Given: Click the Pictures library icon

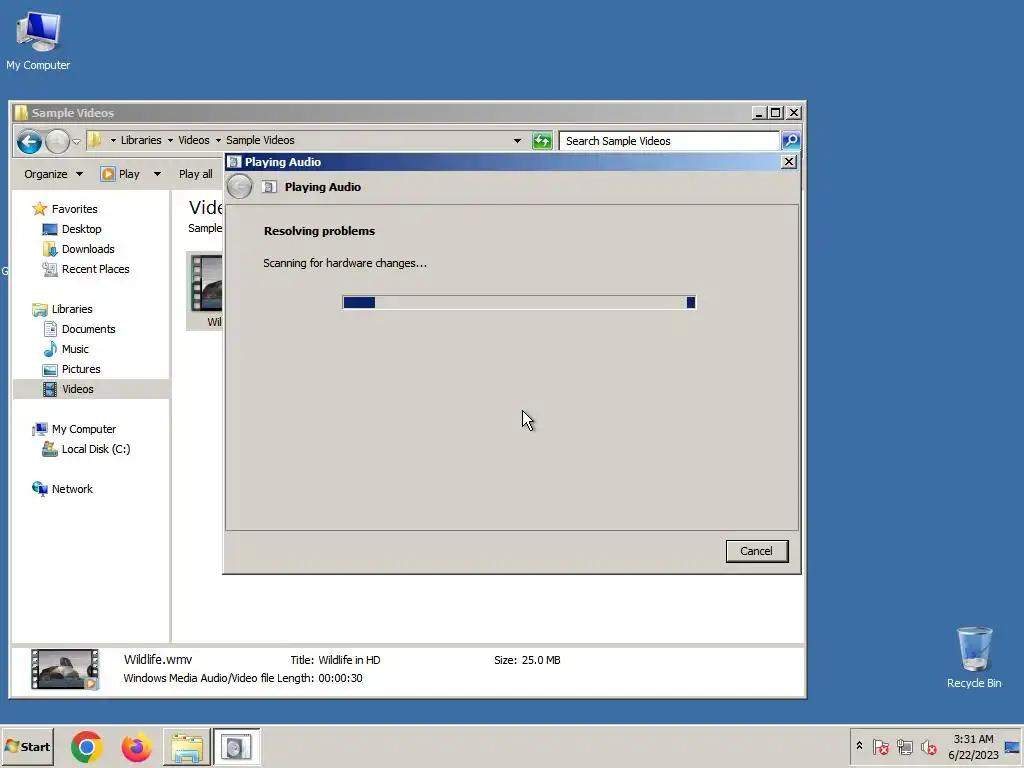Looking at the screenshot, I should click(x=50, y=370).
